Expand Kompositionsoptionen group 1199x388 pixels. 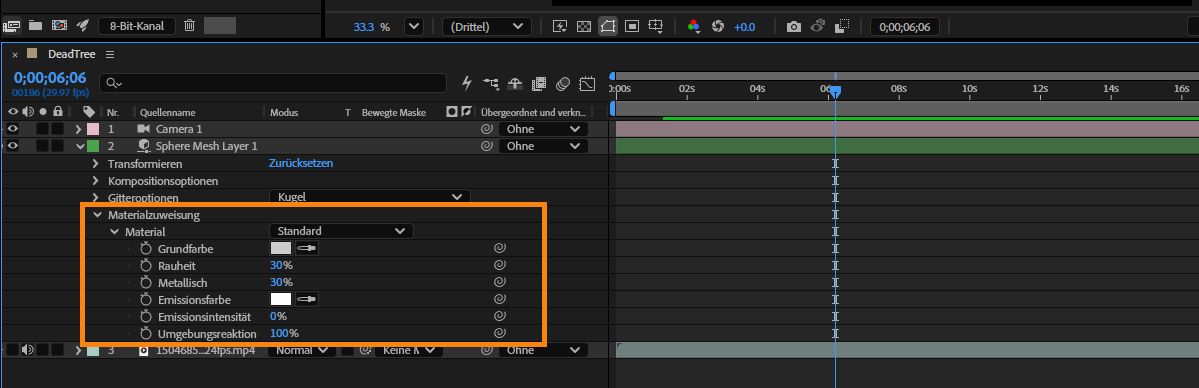pos(96,181)
